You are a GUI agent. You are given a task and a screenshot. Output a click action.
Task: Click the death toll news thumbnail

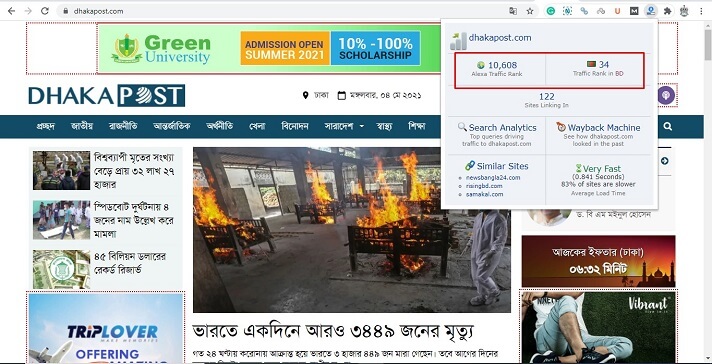coord(61,170)
